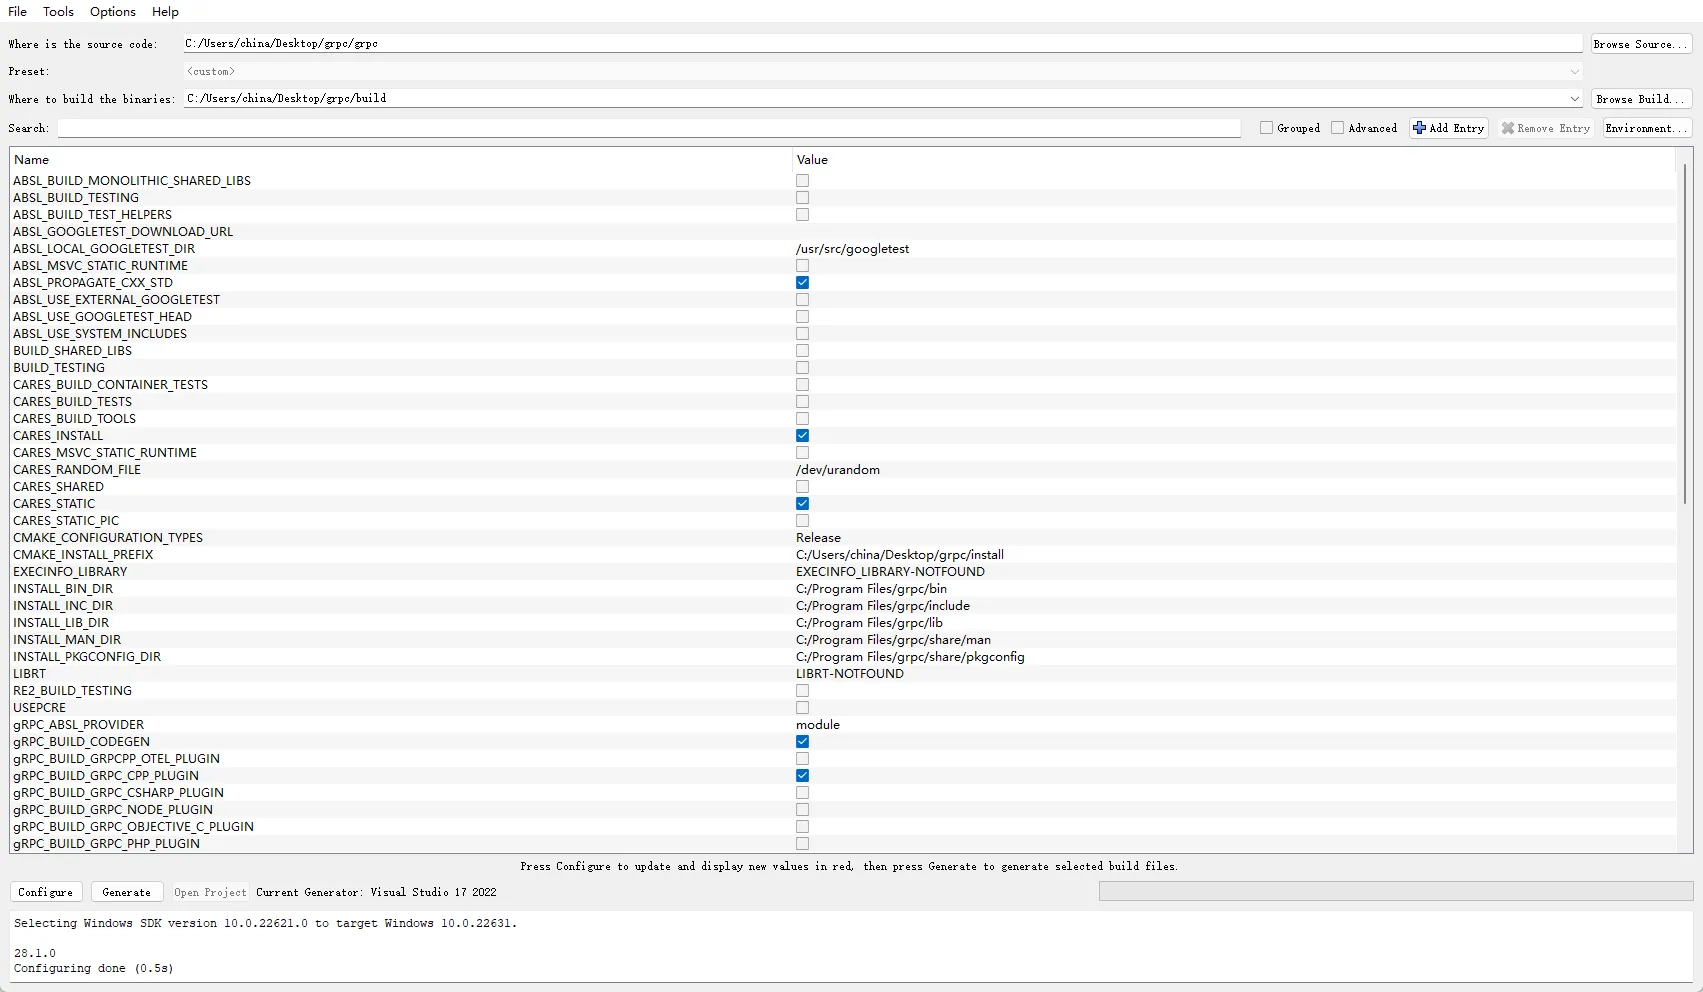Click the Generate button
The height and width of the screenshot is (992, 1703).
coord(127,892)
